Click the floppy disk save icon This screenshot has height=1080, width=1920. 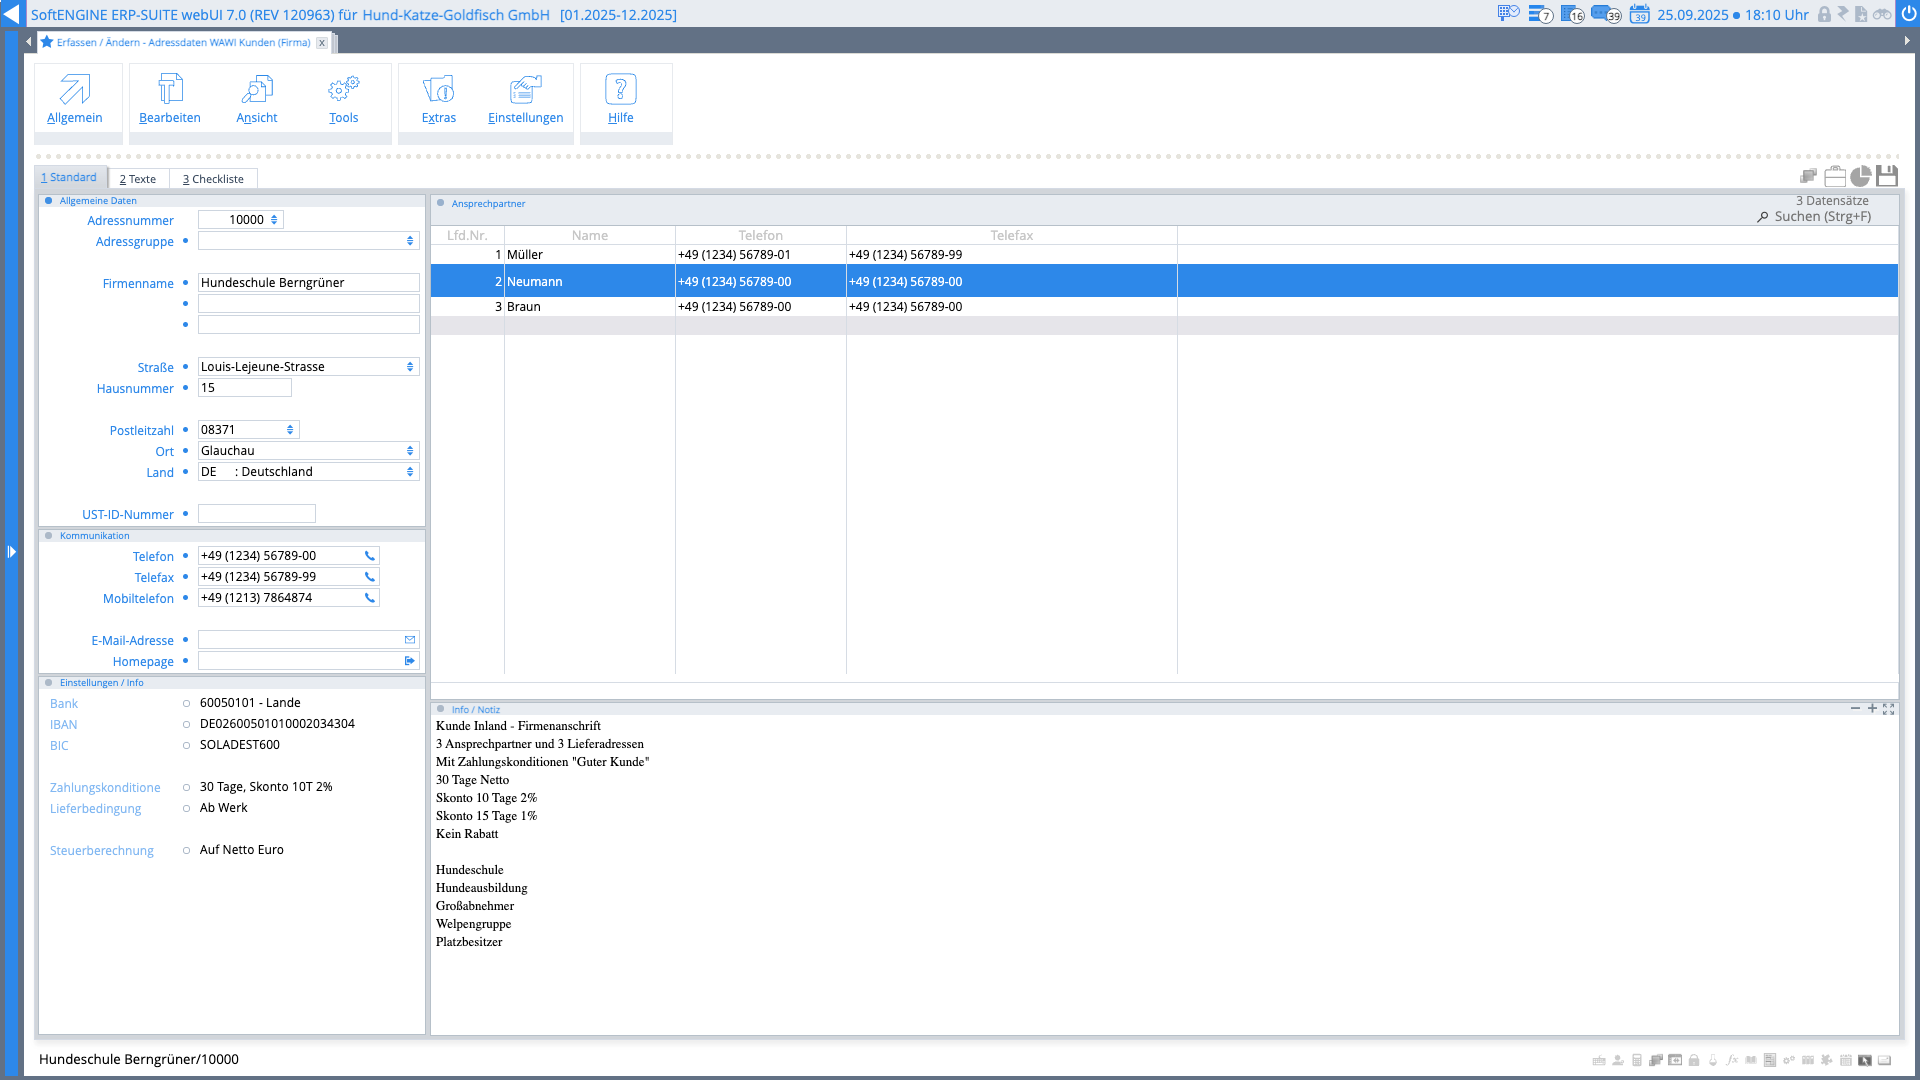[x=1887, y=177]
